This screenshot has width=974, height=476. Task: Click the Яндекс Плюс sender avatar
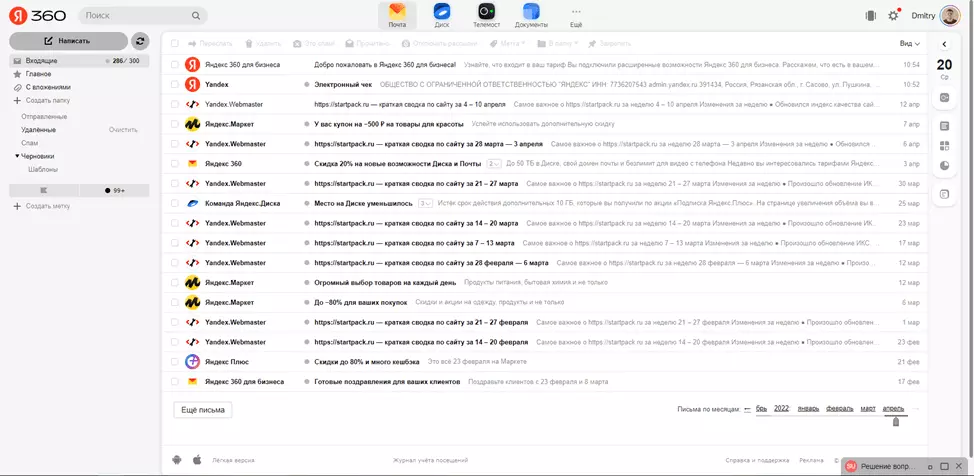point(193,362)
